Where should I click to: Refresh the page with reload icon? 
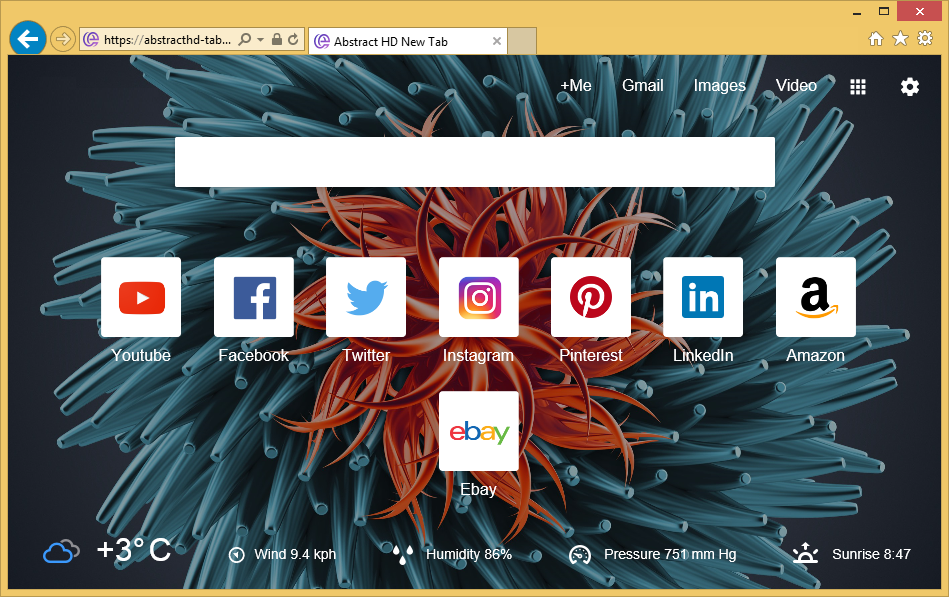point(293,40)
